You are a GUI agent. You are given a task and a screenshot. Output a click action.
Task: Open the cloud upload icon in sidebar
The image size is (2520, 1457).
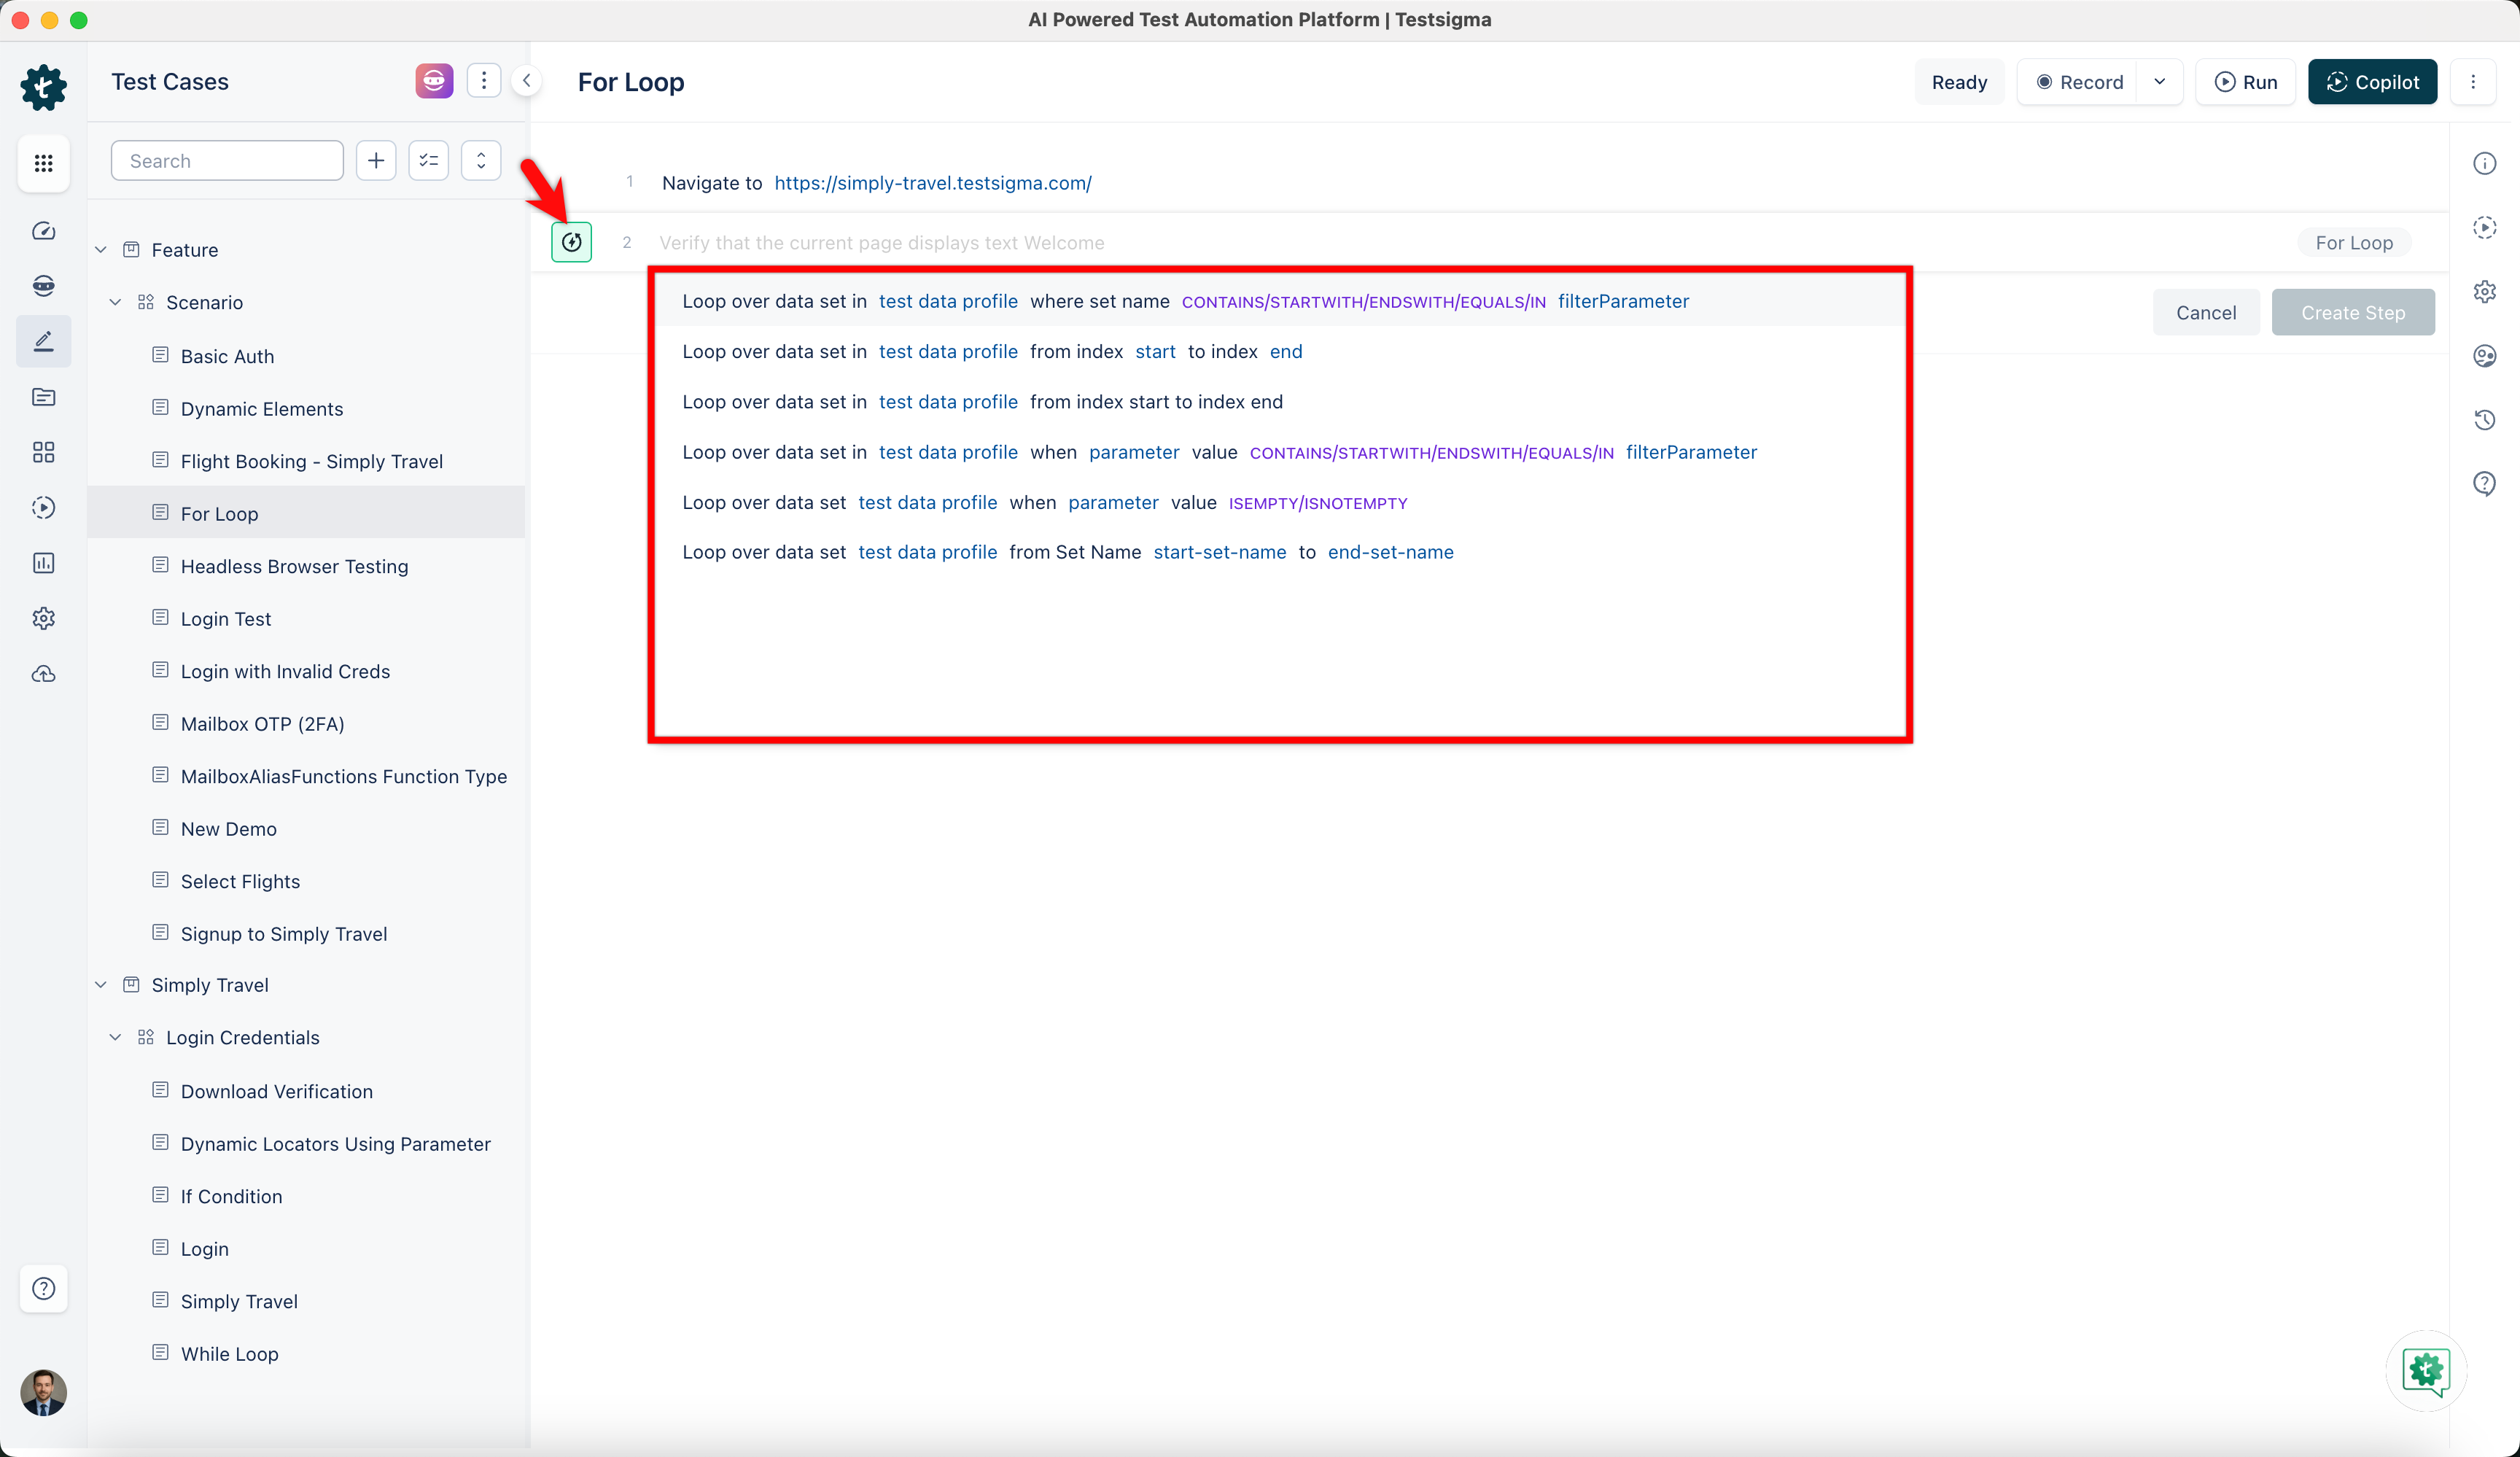(43, 674)
